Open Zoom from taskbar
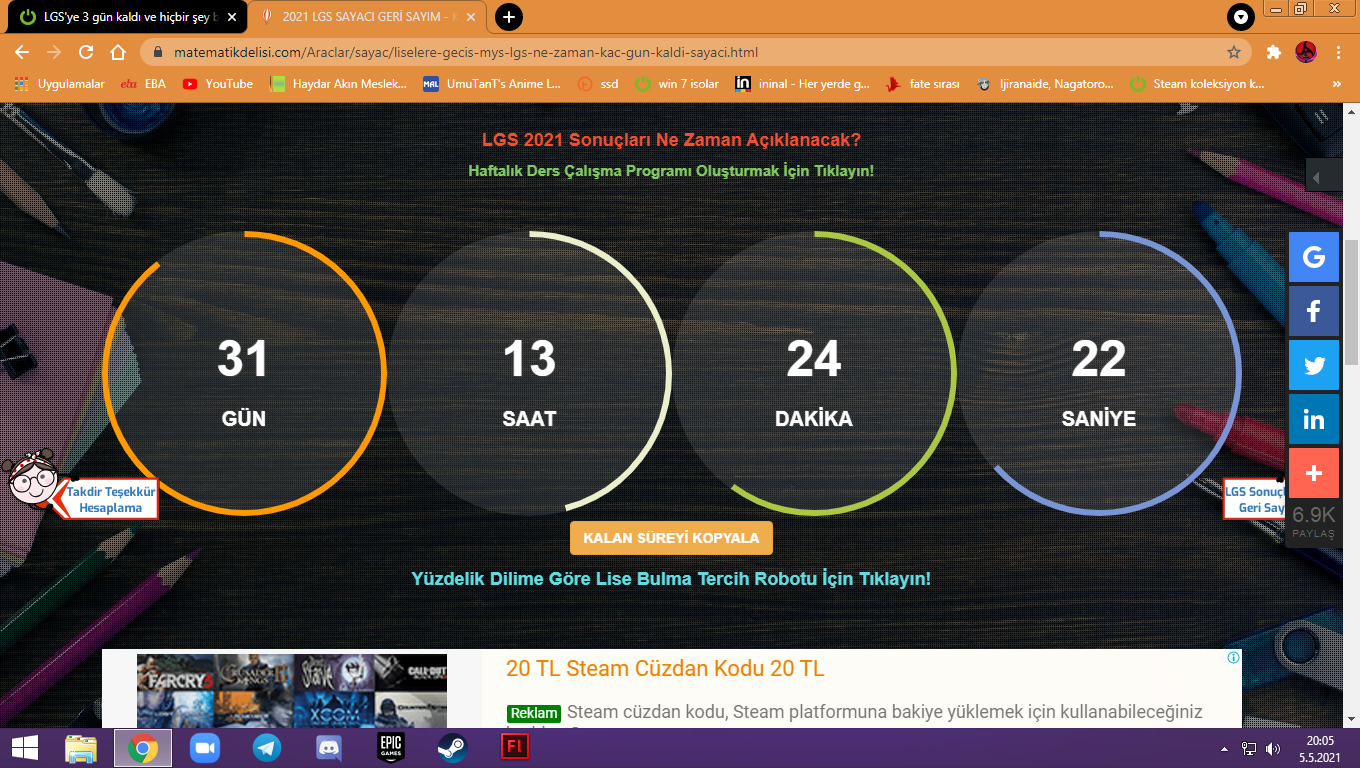The width and height of the screenshot is (1360, 768). pyautogui.click(x=205, y=747)
